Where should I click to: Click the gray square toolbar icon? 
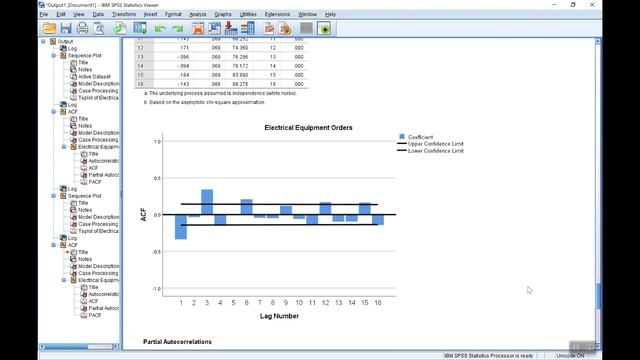pyautogui.click(x=306, y=28)
